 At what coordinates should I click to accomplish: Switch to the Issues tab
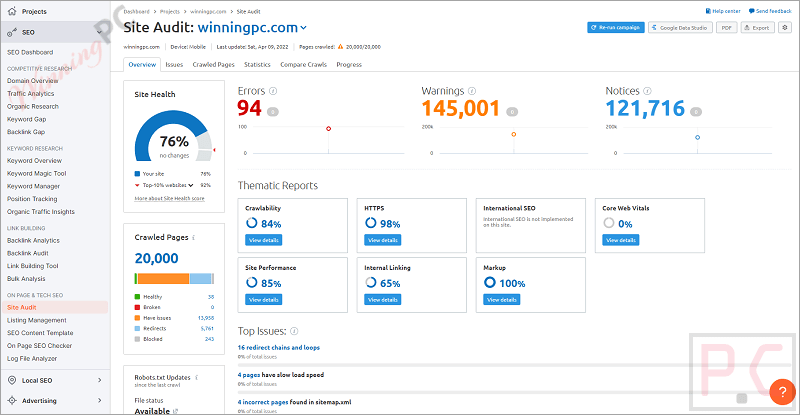174,65
